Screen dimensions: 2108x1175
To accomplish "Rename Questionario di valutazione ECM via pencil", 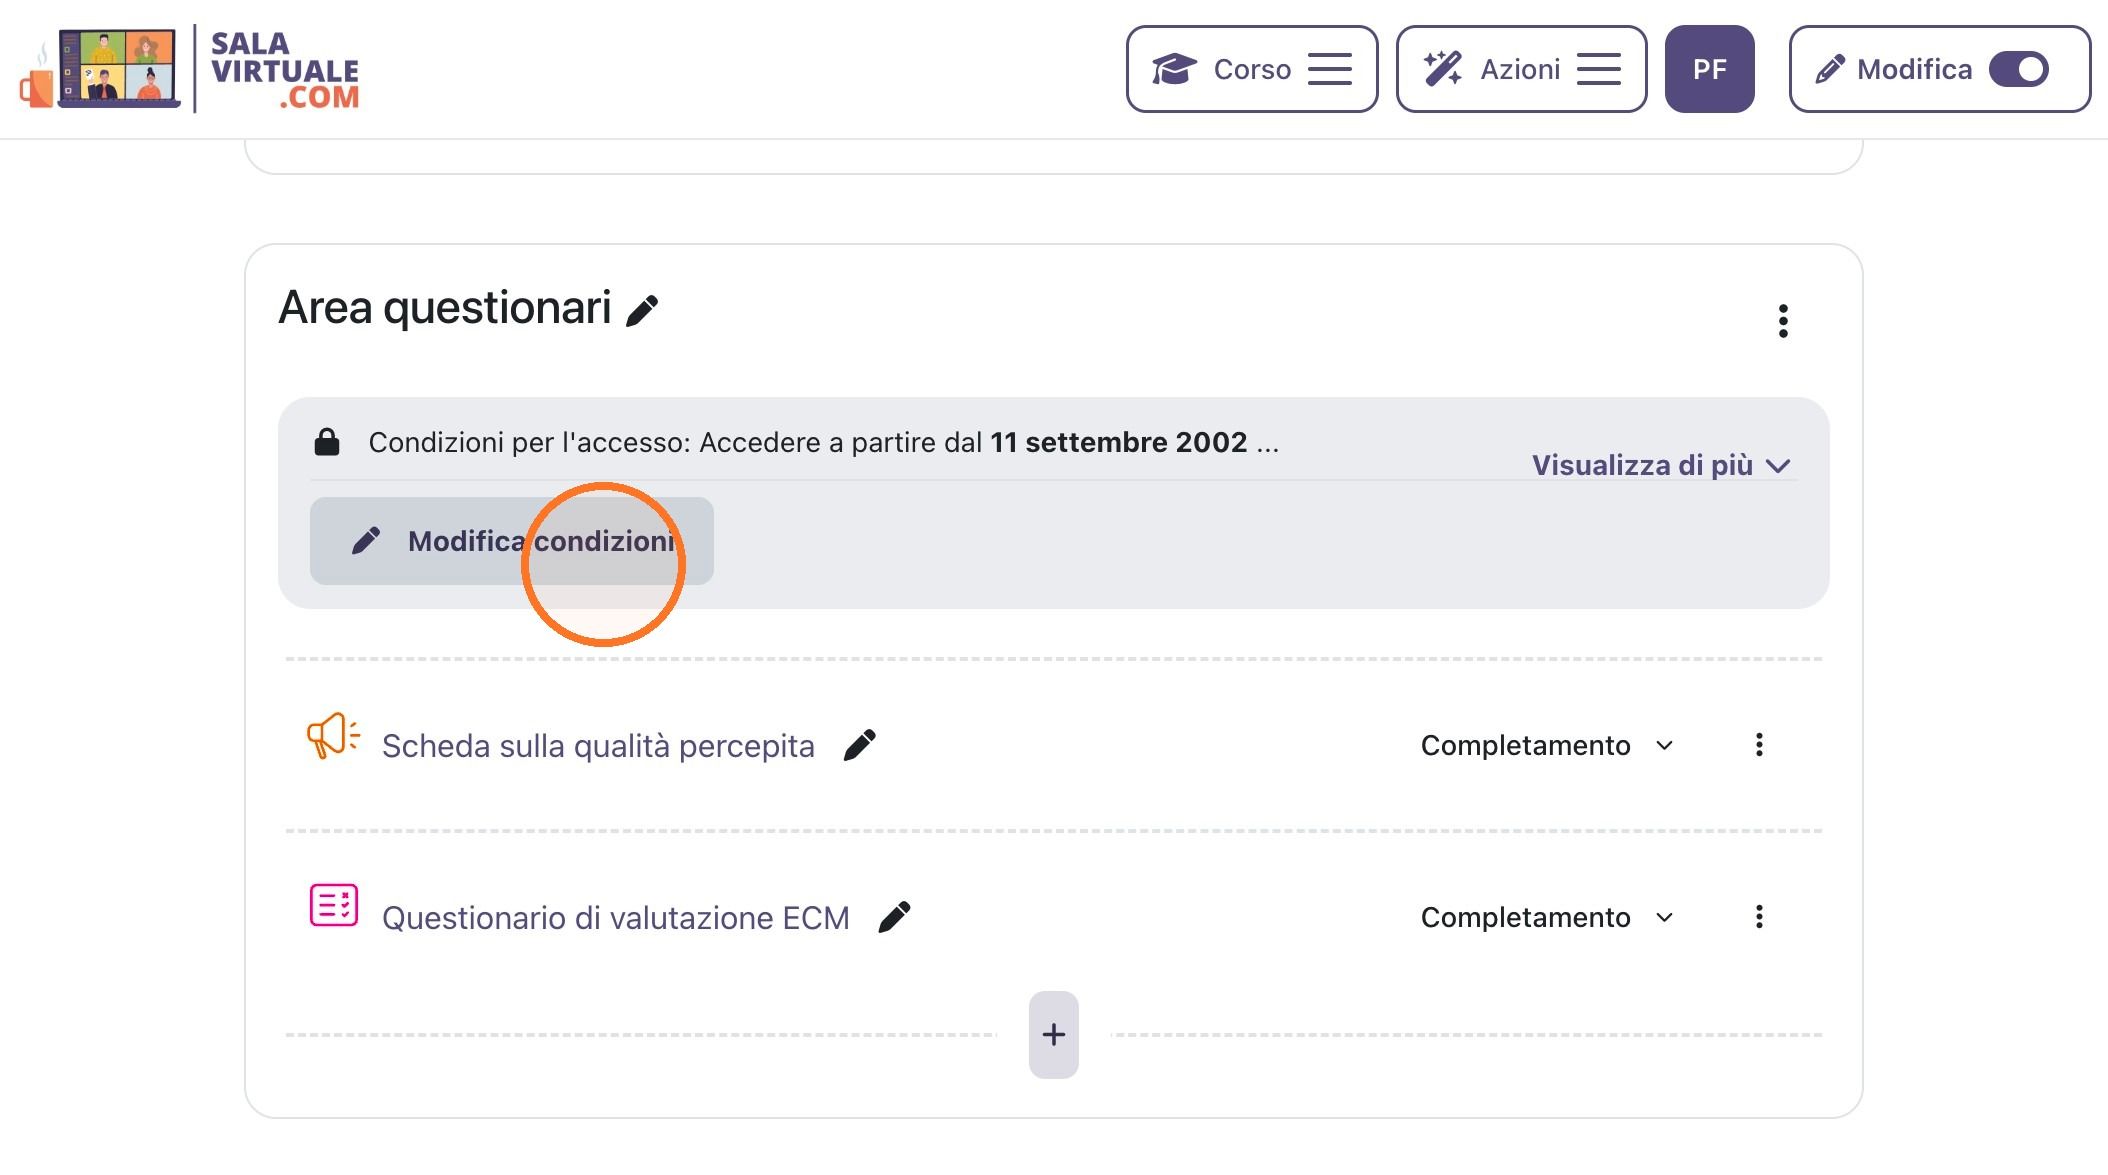I will (x=894, y=917).
